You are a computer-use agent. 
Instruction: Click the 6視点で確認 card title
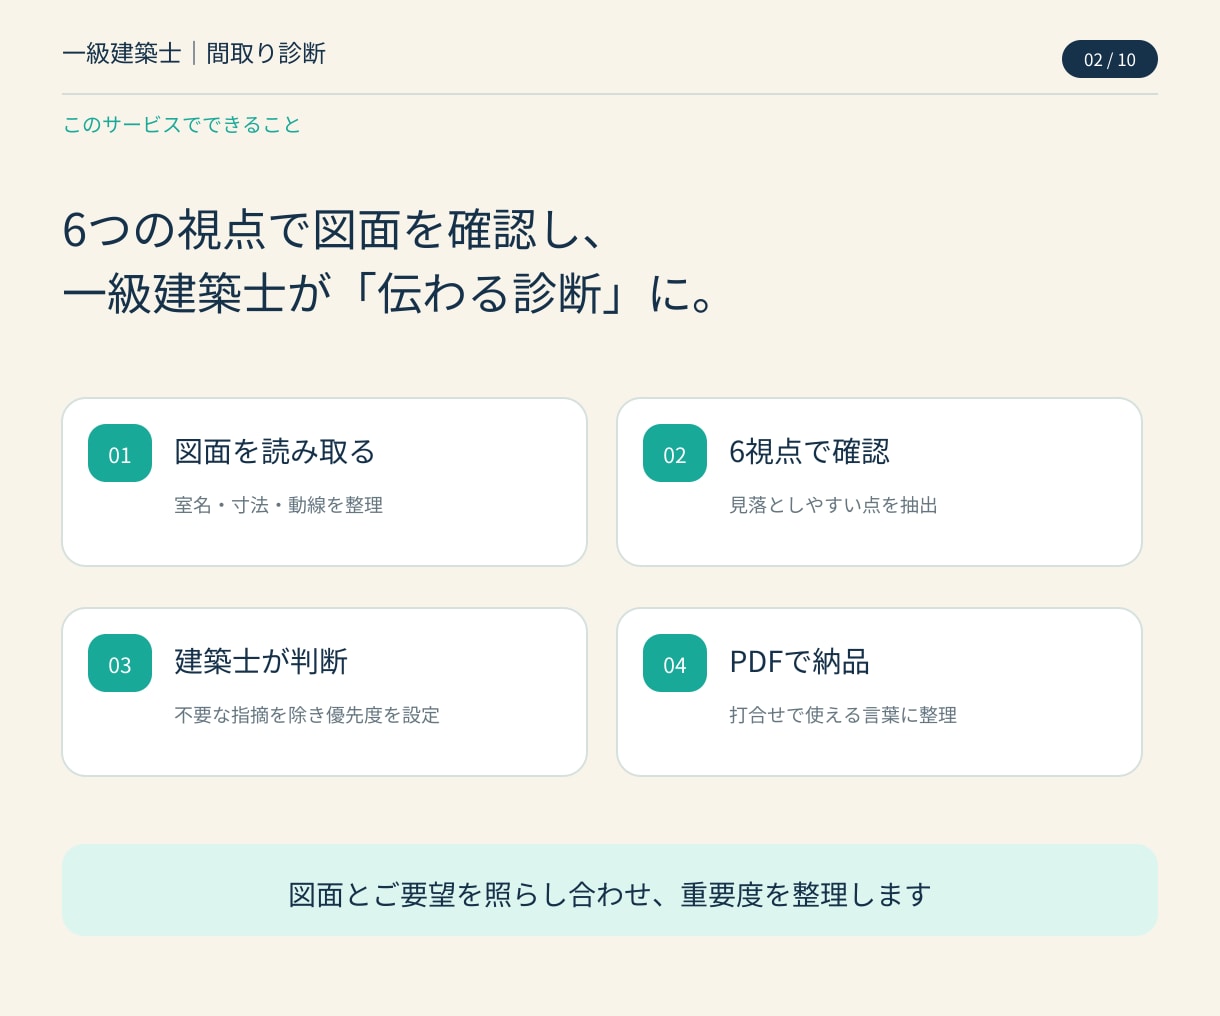coord(809,452)
